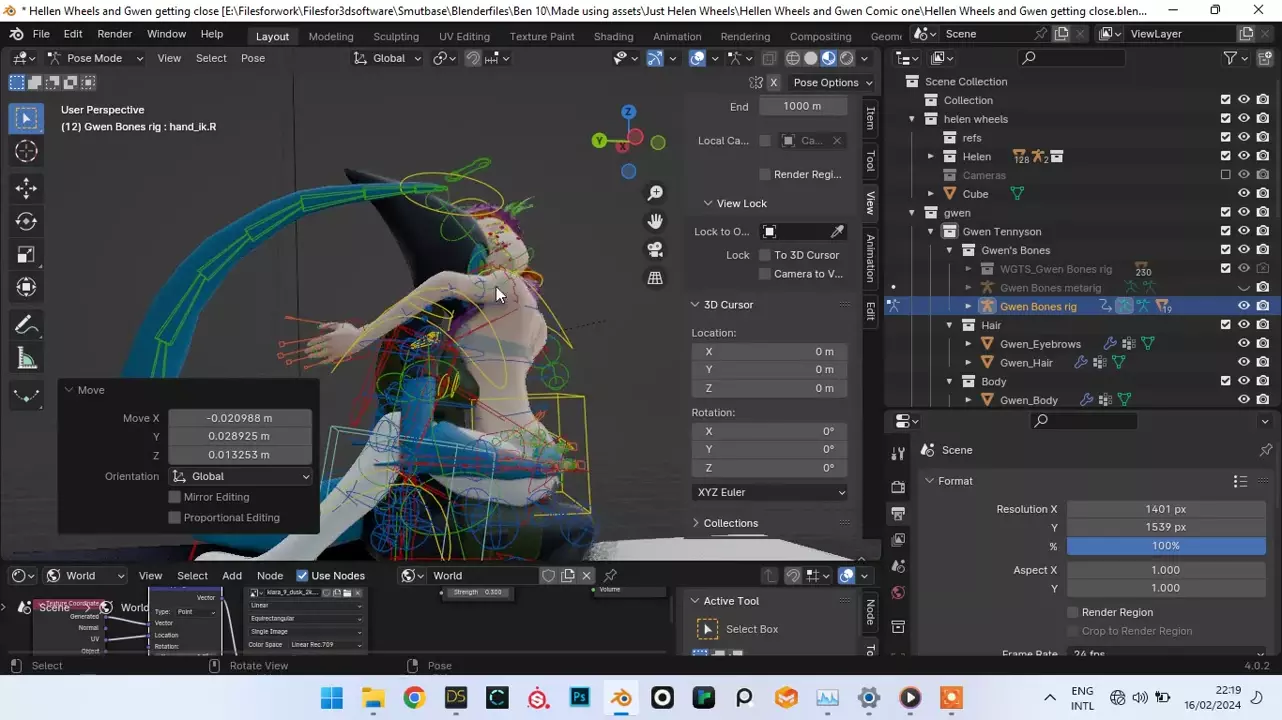Adjust the resolution percentage 100% slider

tap(1165, 546)
